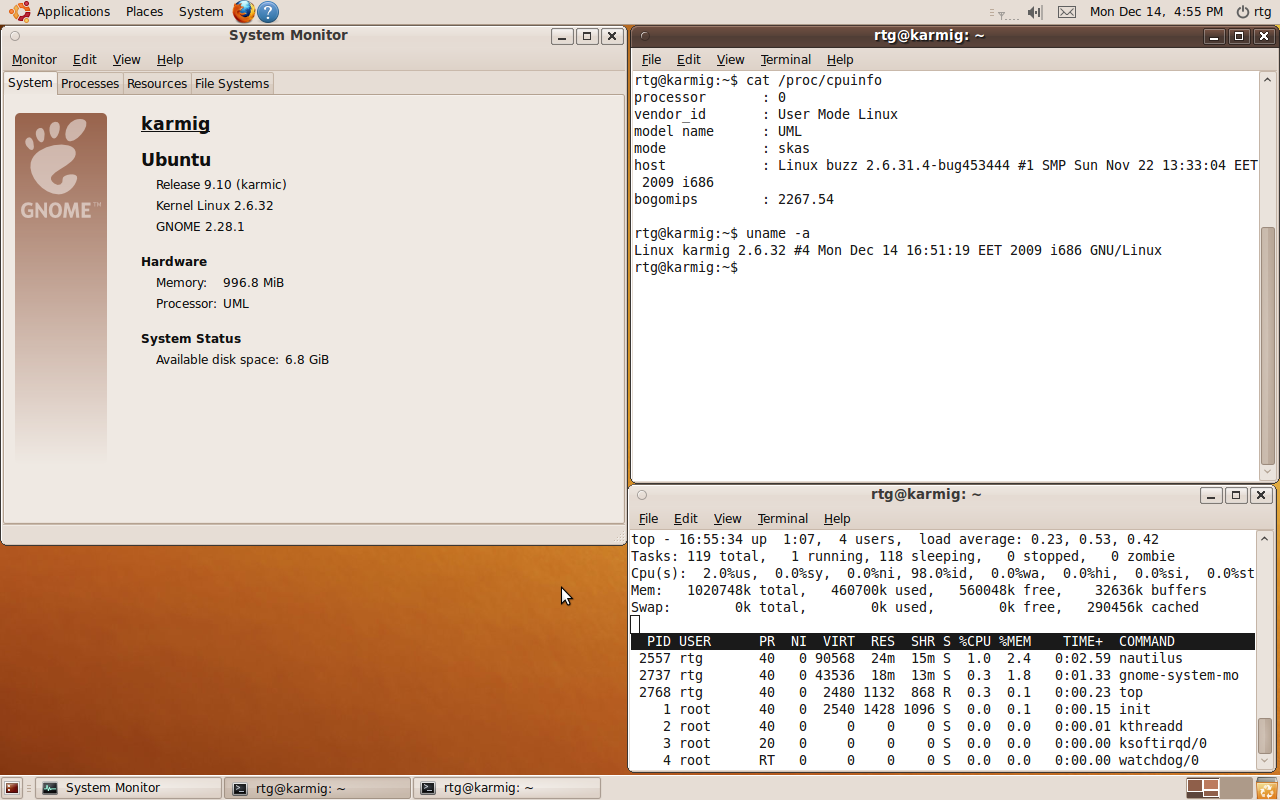Open the blue Help question-mark launcher
The image size is (1280, 800).
pyautogui.click(x=268, y=12)
